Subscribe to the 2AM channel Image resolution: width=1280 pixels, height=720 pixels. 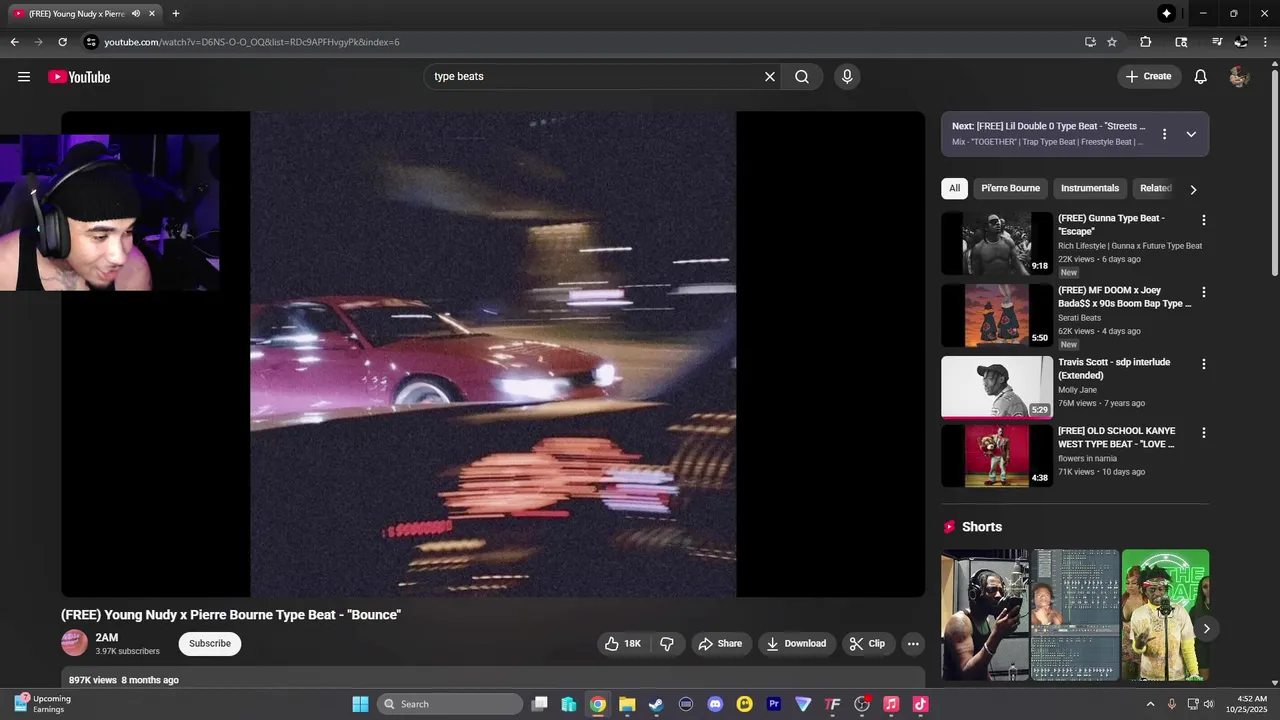click(x=210, y=644)
